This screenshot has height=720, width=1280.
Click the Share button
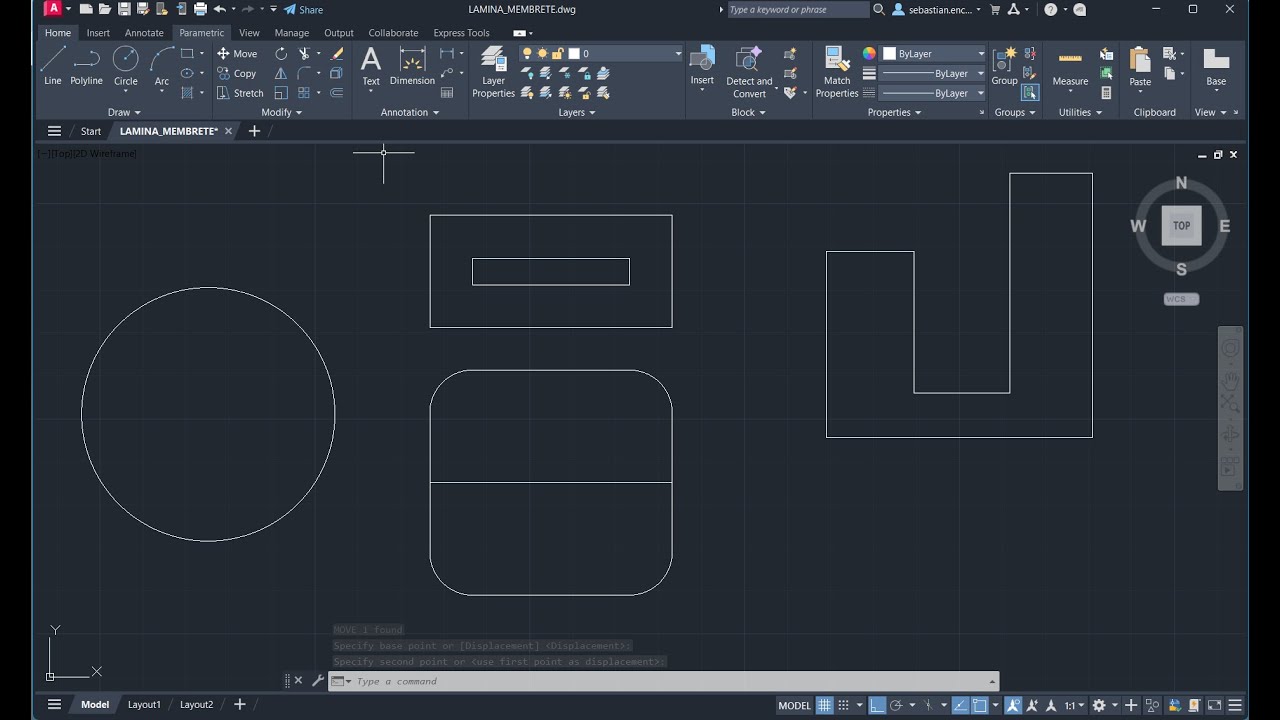303,9
